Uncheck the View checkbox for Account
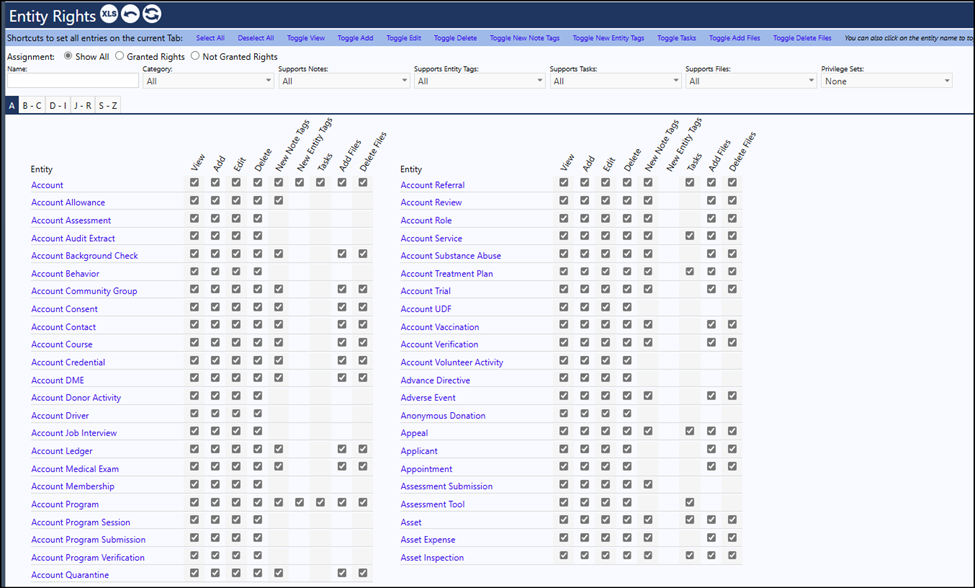 click(195, 183)
